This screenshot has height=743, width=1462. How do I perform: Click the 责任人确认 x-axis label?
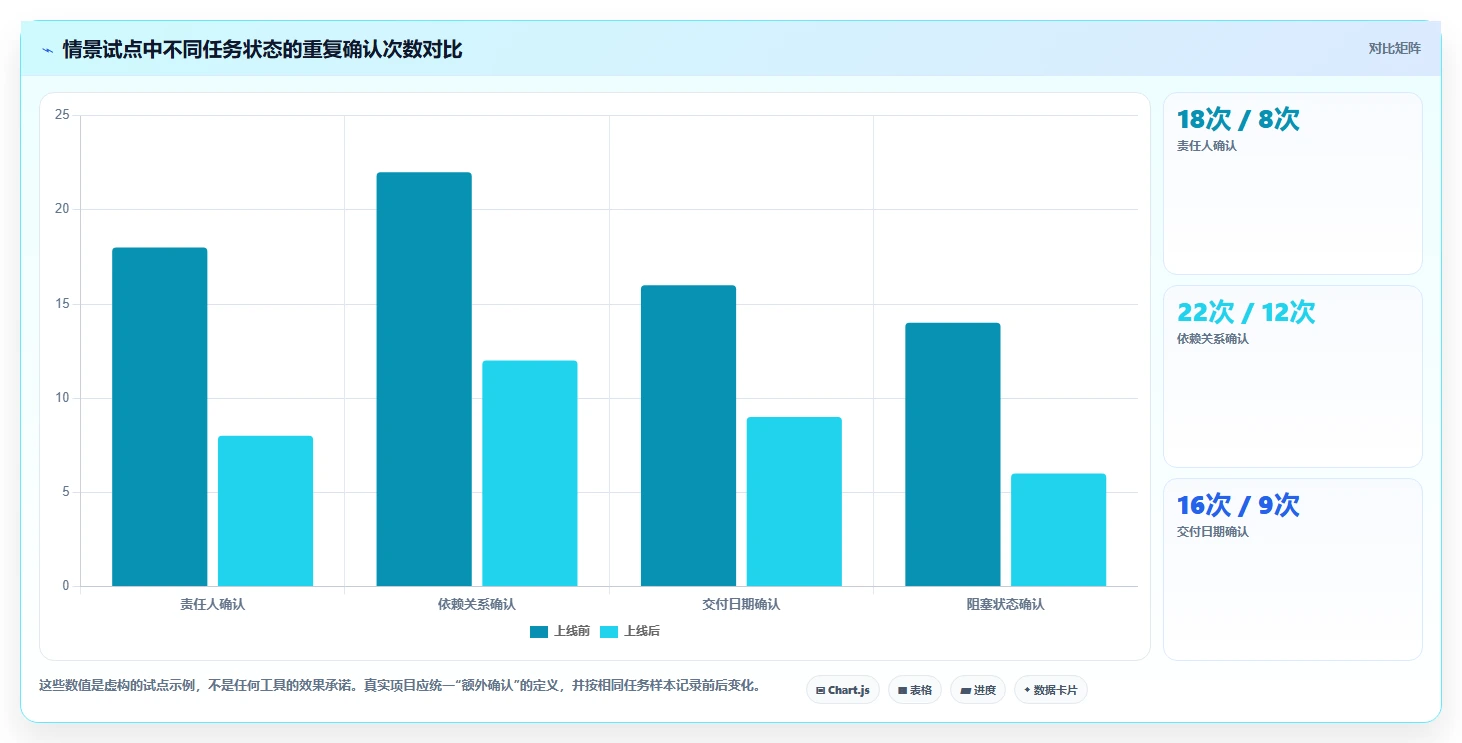212,605
